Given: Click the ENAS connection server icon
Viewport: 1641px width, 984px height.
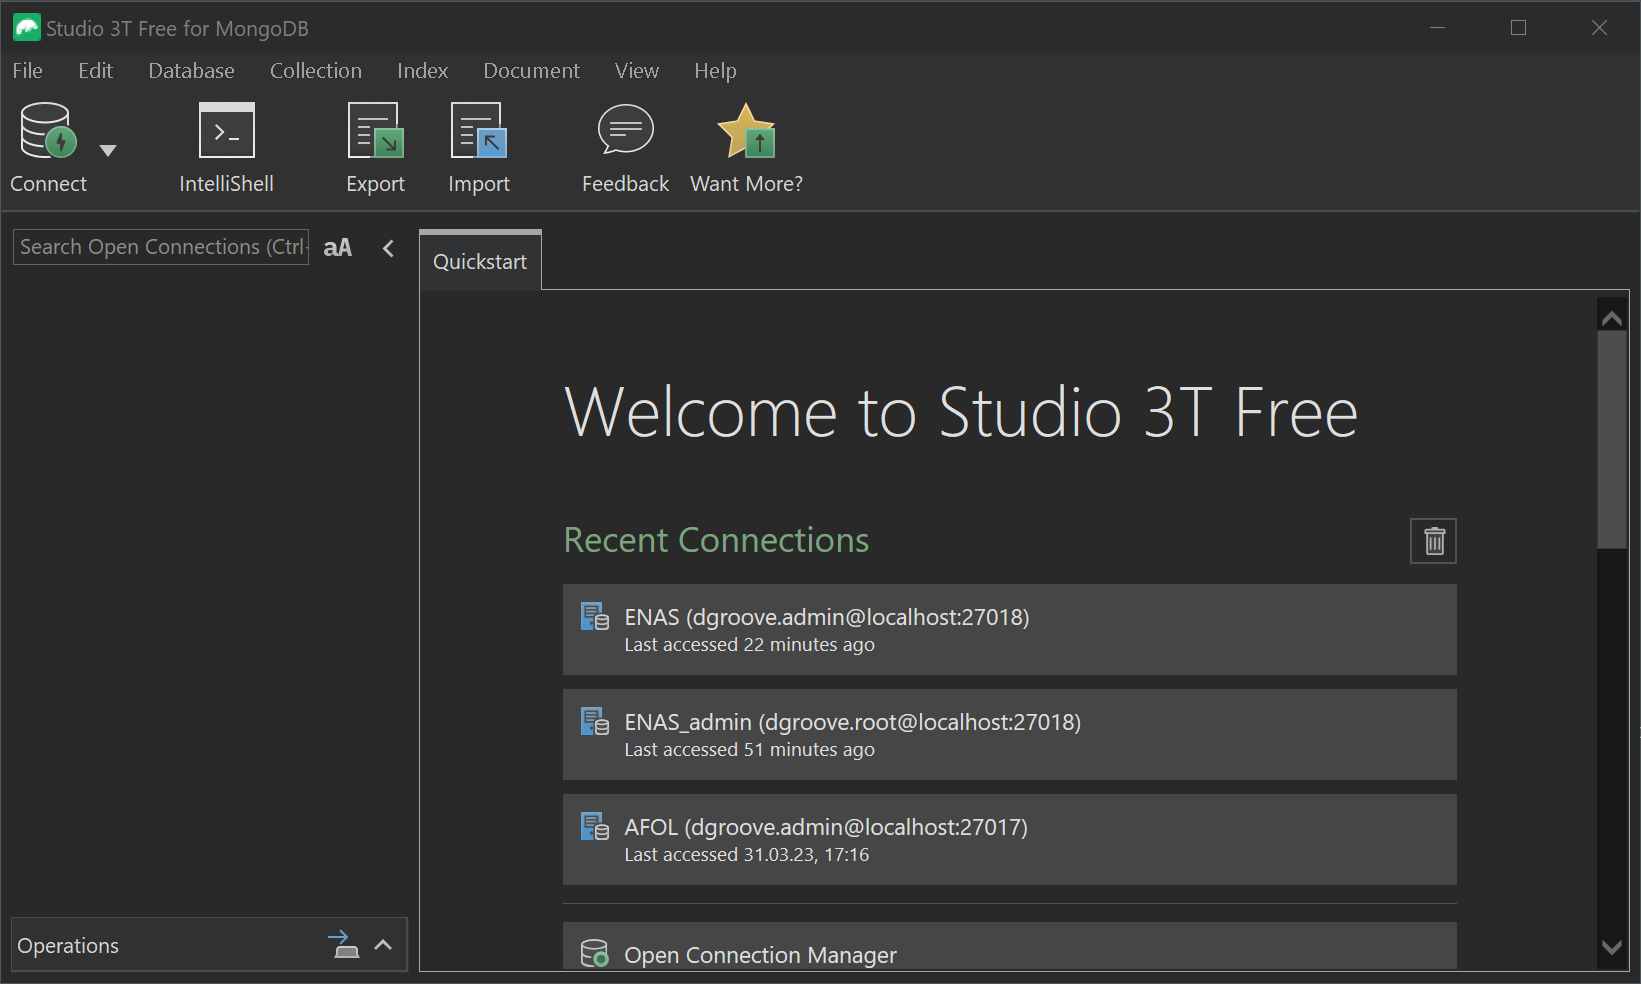Looking at the screenshot, I should click(x=595, y=616).
